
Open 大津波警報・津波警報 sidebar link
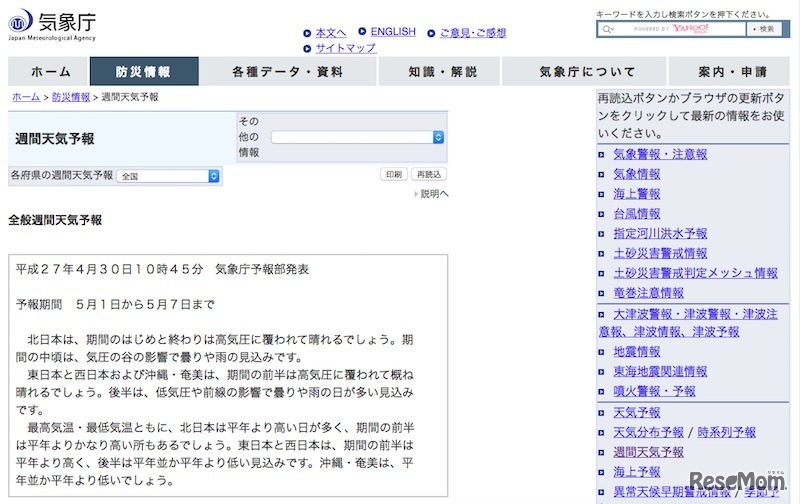tap(688, 323)
